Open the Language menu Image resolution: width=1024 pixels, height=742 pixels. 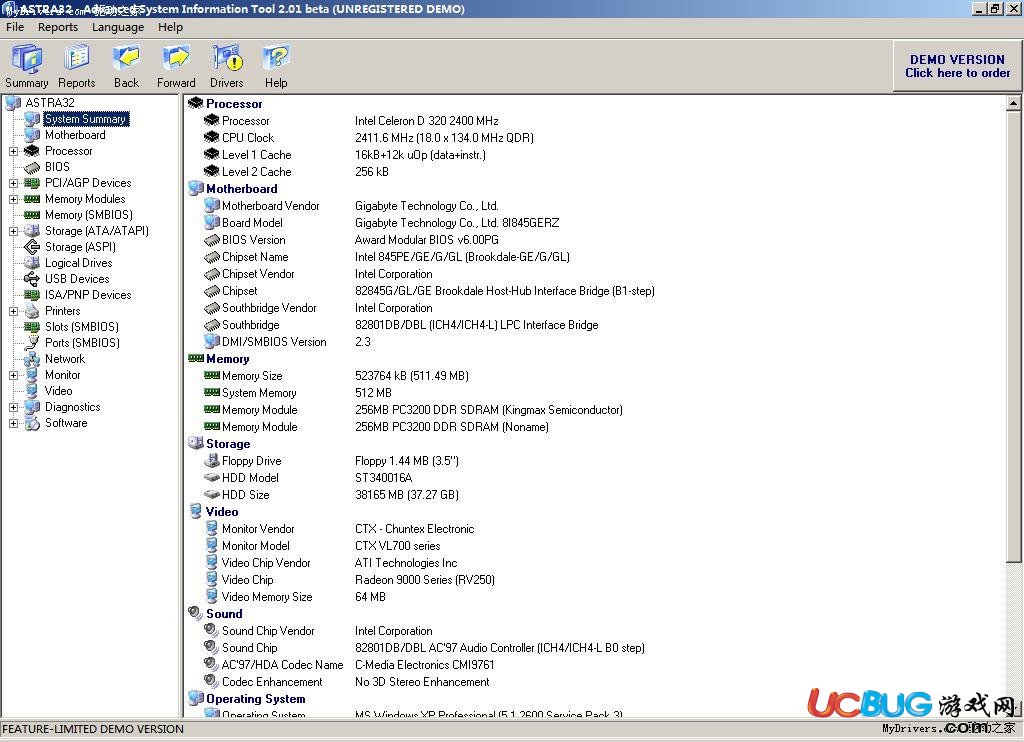[118, 27]
